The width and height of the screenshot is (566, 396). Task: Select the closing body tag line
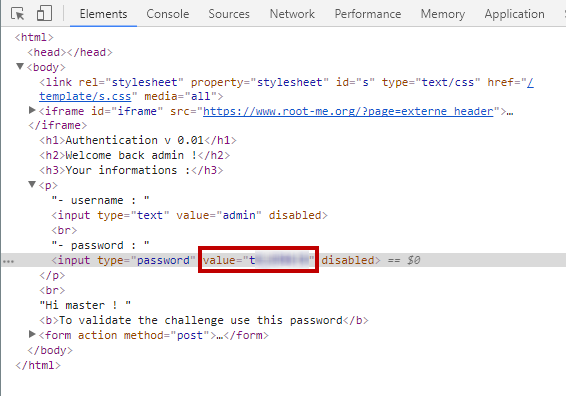pyautogui.click(x=50, y=350)
